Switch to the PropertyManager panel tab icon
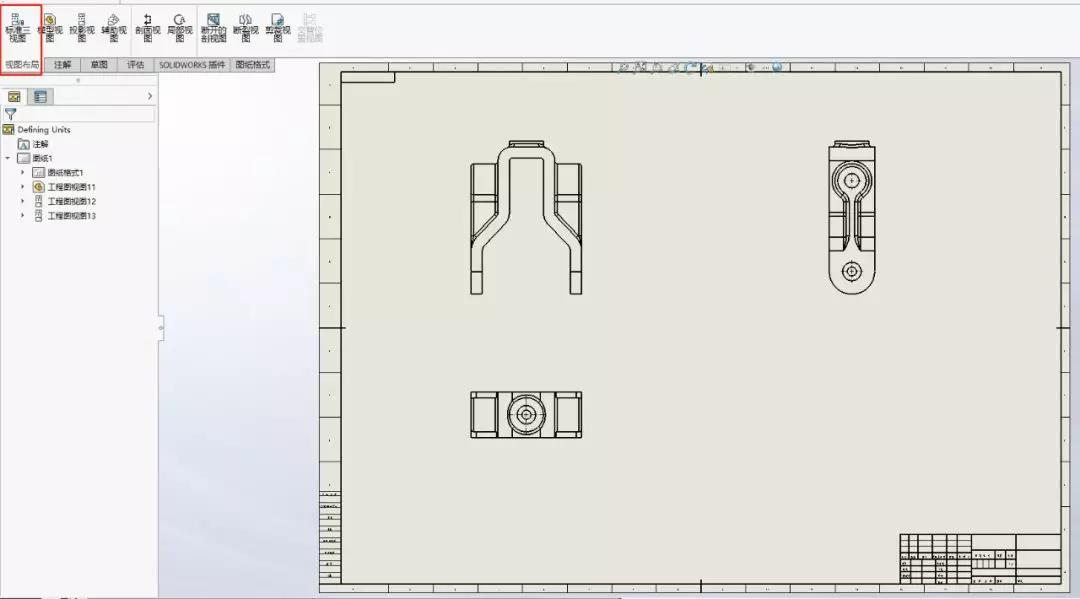 40,97
